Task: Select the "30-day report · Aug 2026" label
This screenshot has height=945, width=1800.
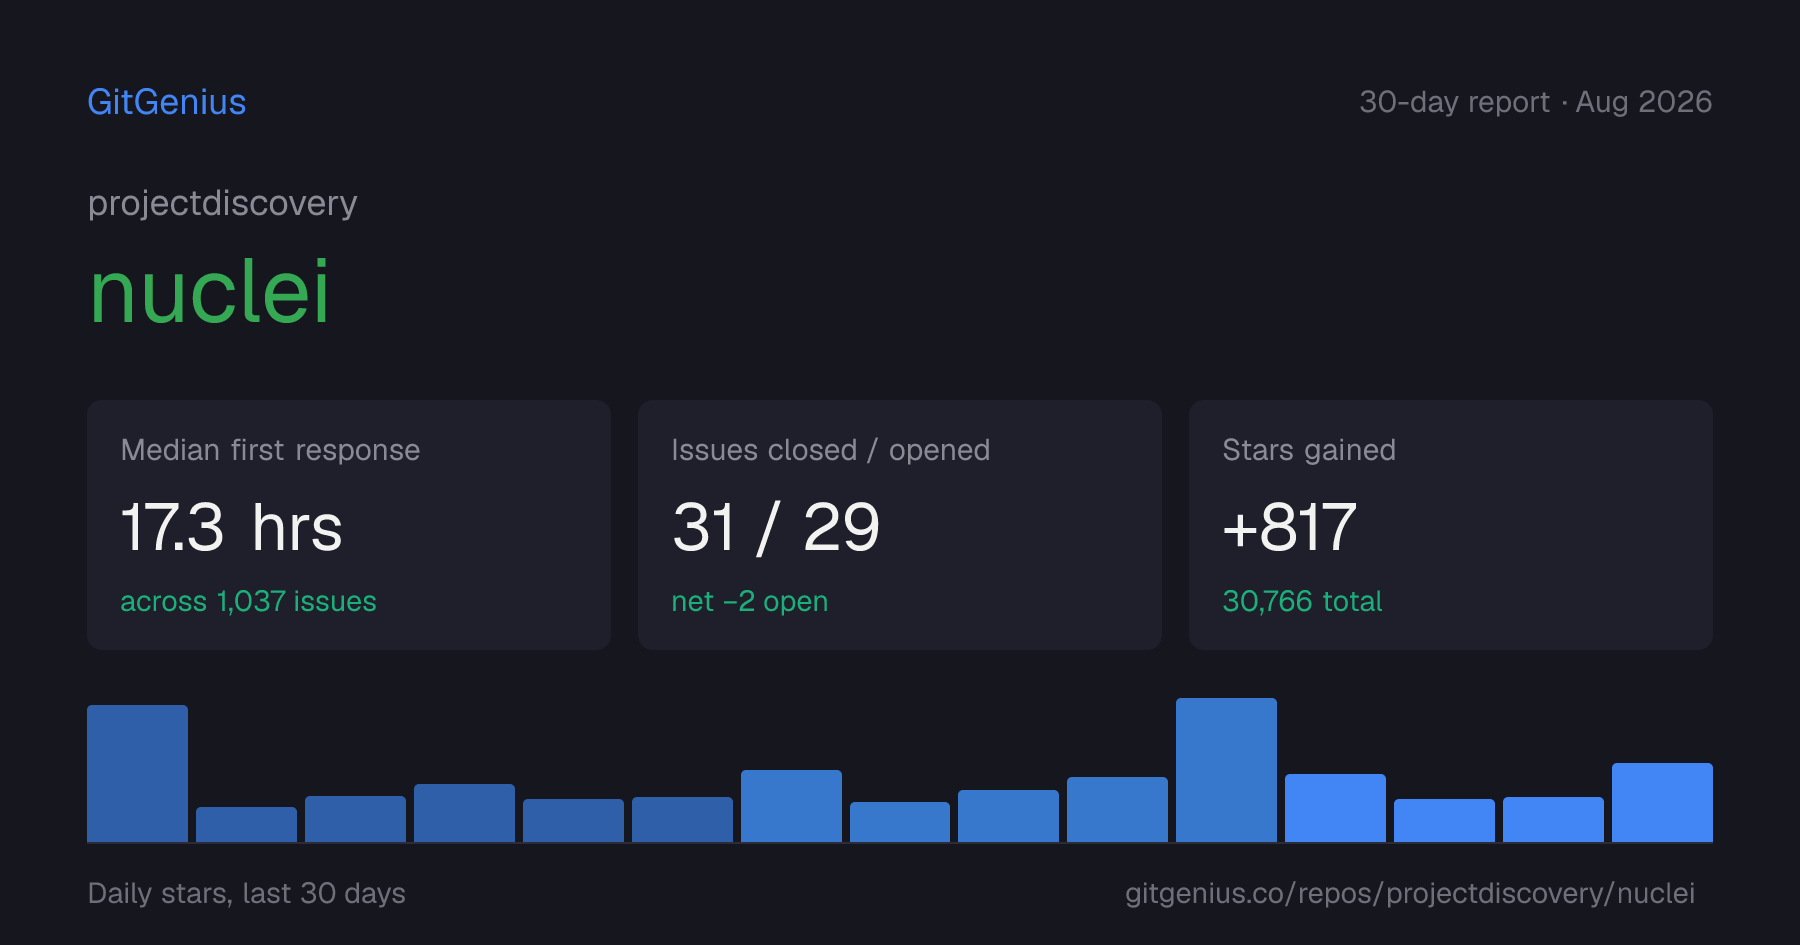Action: [x=1535, y=102]
